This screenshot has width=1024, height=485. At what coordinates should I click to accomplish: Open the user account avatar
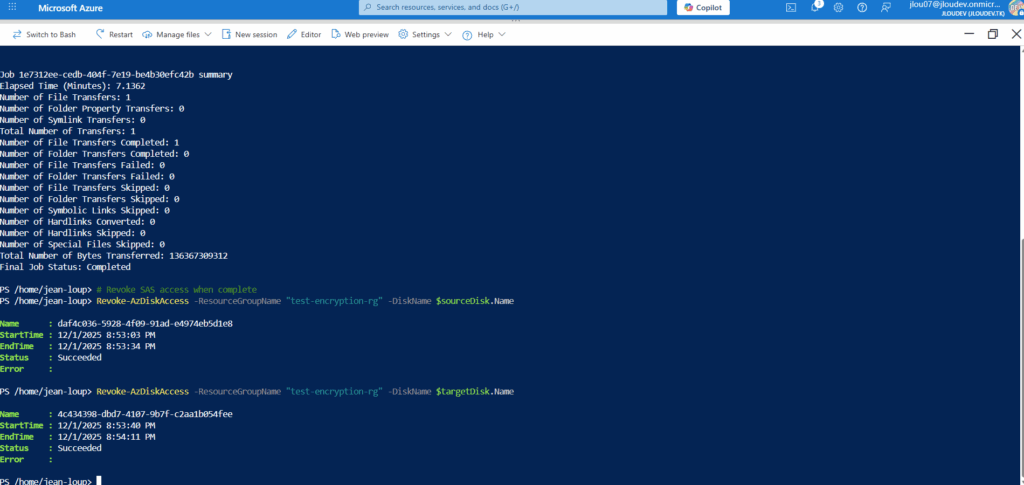tap(1013, 8)
